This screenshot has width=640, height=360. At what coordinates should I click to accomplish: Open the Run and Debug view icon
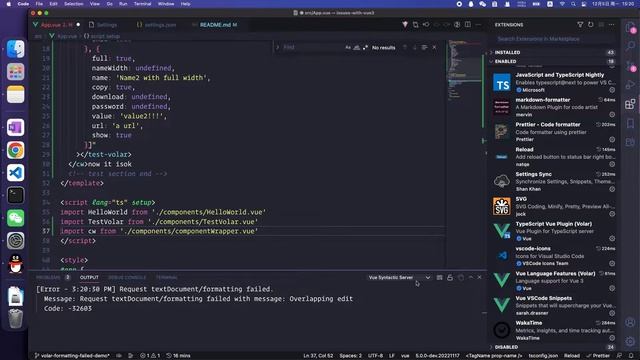[x=631, y=84]
